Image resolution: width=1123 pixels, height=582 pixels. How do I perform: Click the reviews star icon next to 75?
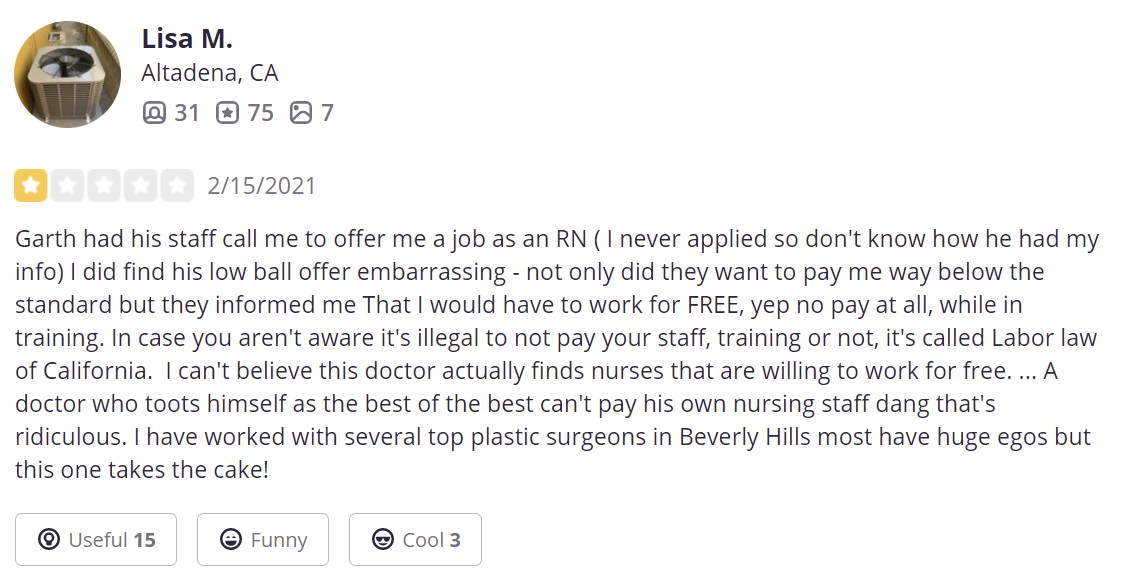point(228,112)
